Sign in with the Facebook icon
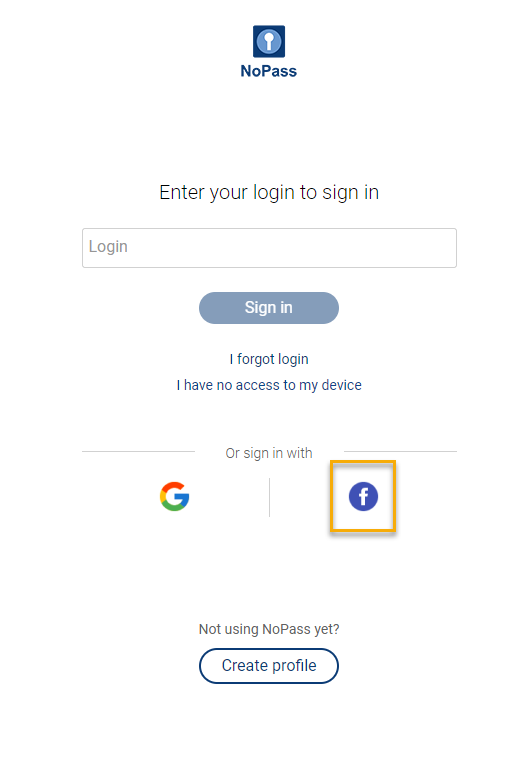Image resolution: width=526 pixels, height=777 pixels. (x=363, y=496)
